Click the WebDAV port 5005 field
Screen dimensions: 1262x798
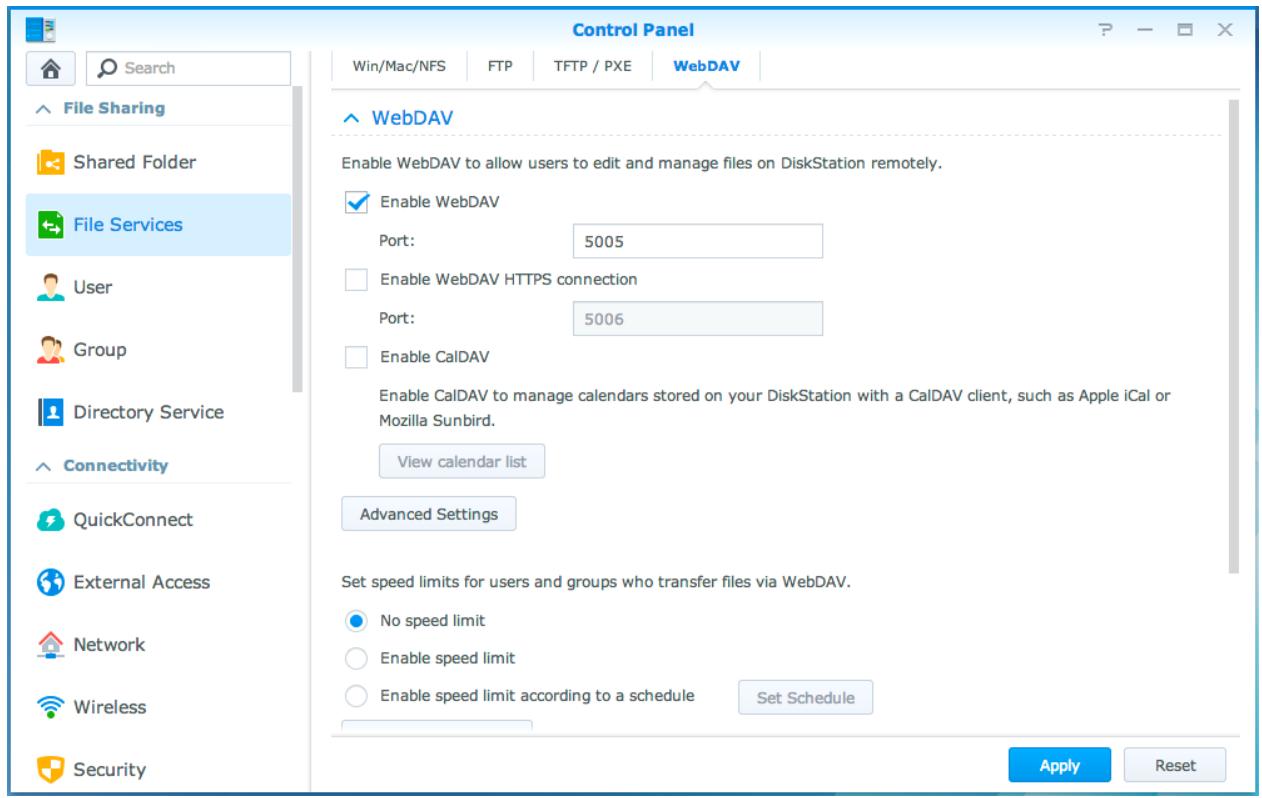697,241
